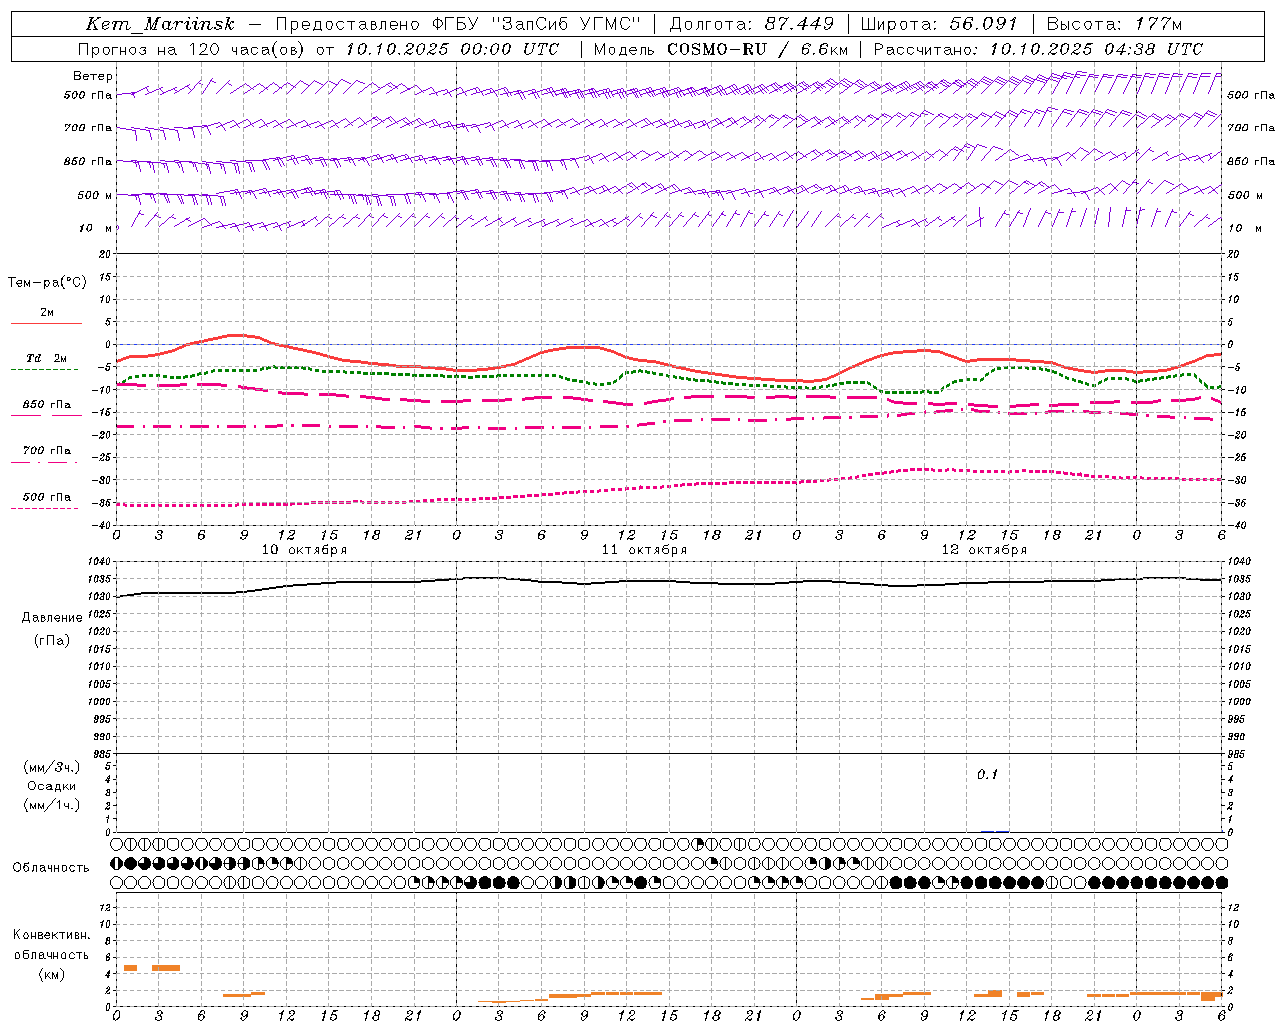Click the 'Ветер' wind section label
The height and width of the screenshot is (1024, 1280).
pos(93,76)
